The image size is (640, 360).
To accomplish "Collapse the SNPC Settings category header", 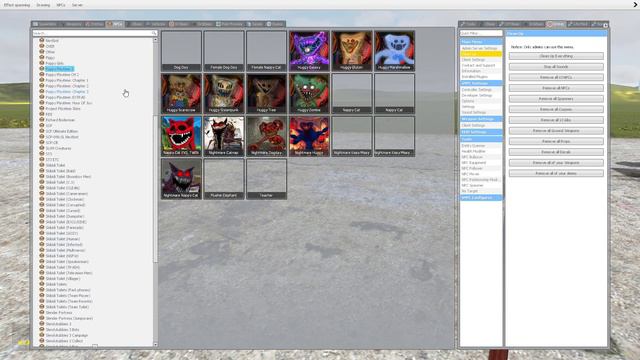I will click(x=481, y=83).
